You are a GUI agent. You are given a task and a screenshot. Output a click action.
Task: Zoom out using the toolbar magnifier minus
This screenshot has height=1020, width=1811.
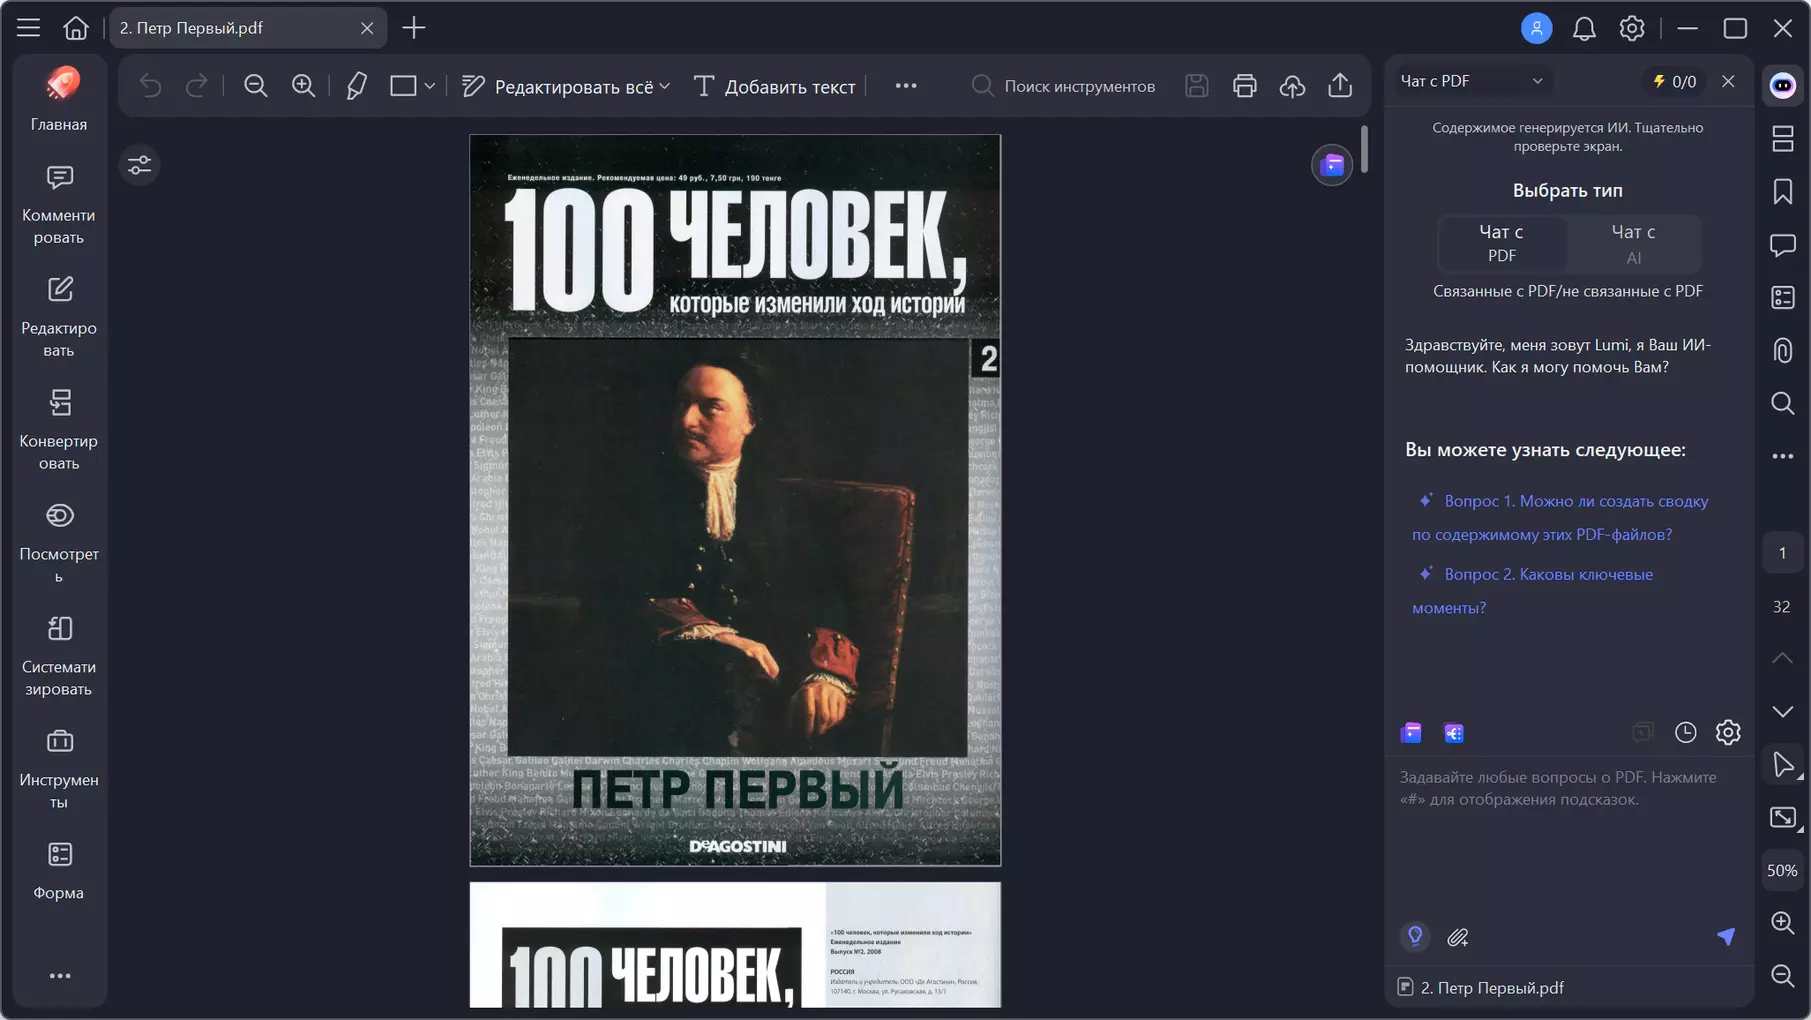(x=256, y=86)
